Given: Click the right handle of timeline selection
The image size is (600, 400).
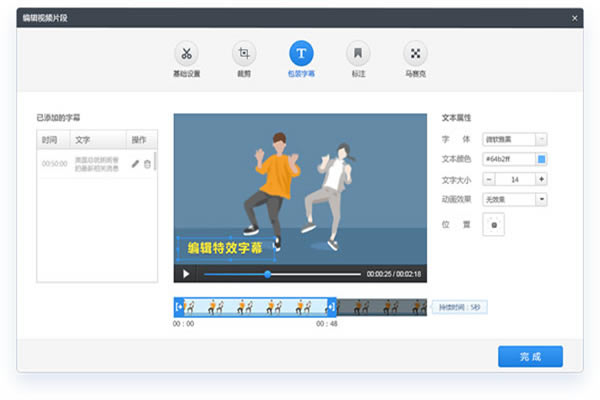Looking at the screenshot, I should pos(331,307).
